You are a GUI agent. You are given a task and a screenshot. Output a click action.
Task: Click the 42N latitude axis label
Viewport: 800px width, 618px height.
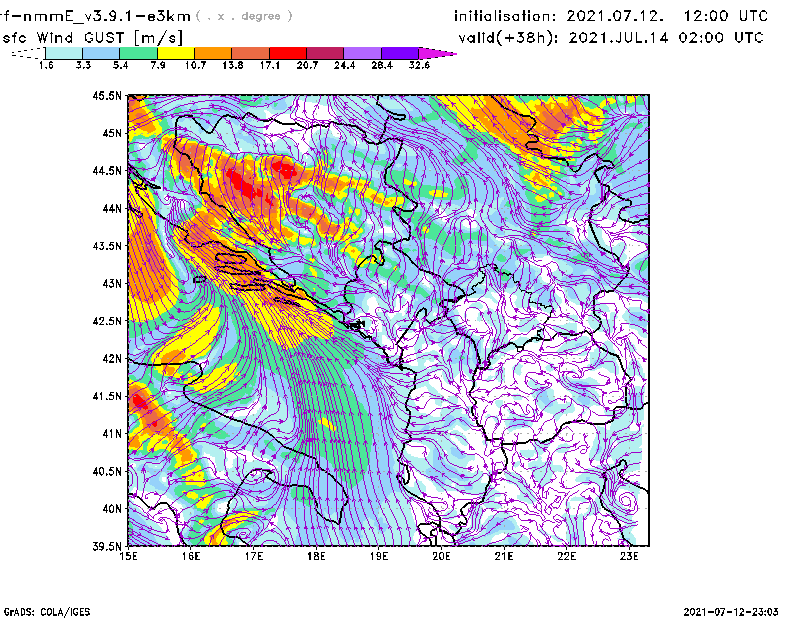[112, 359]
